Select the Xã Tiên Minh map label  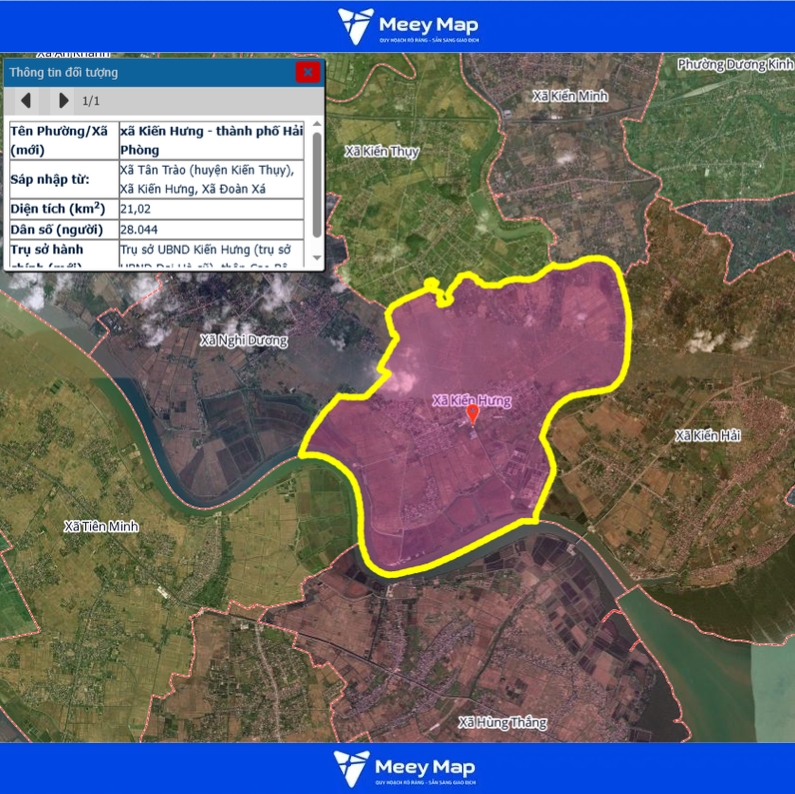pos(101,526)
